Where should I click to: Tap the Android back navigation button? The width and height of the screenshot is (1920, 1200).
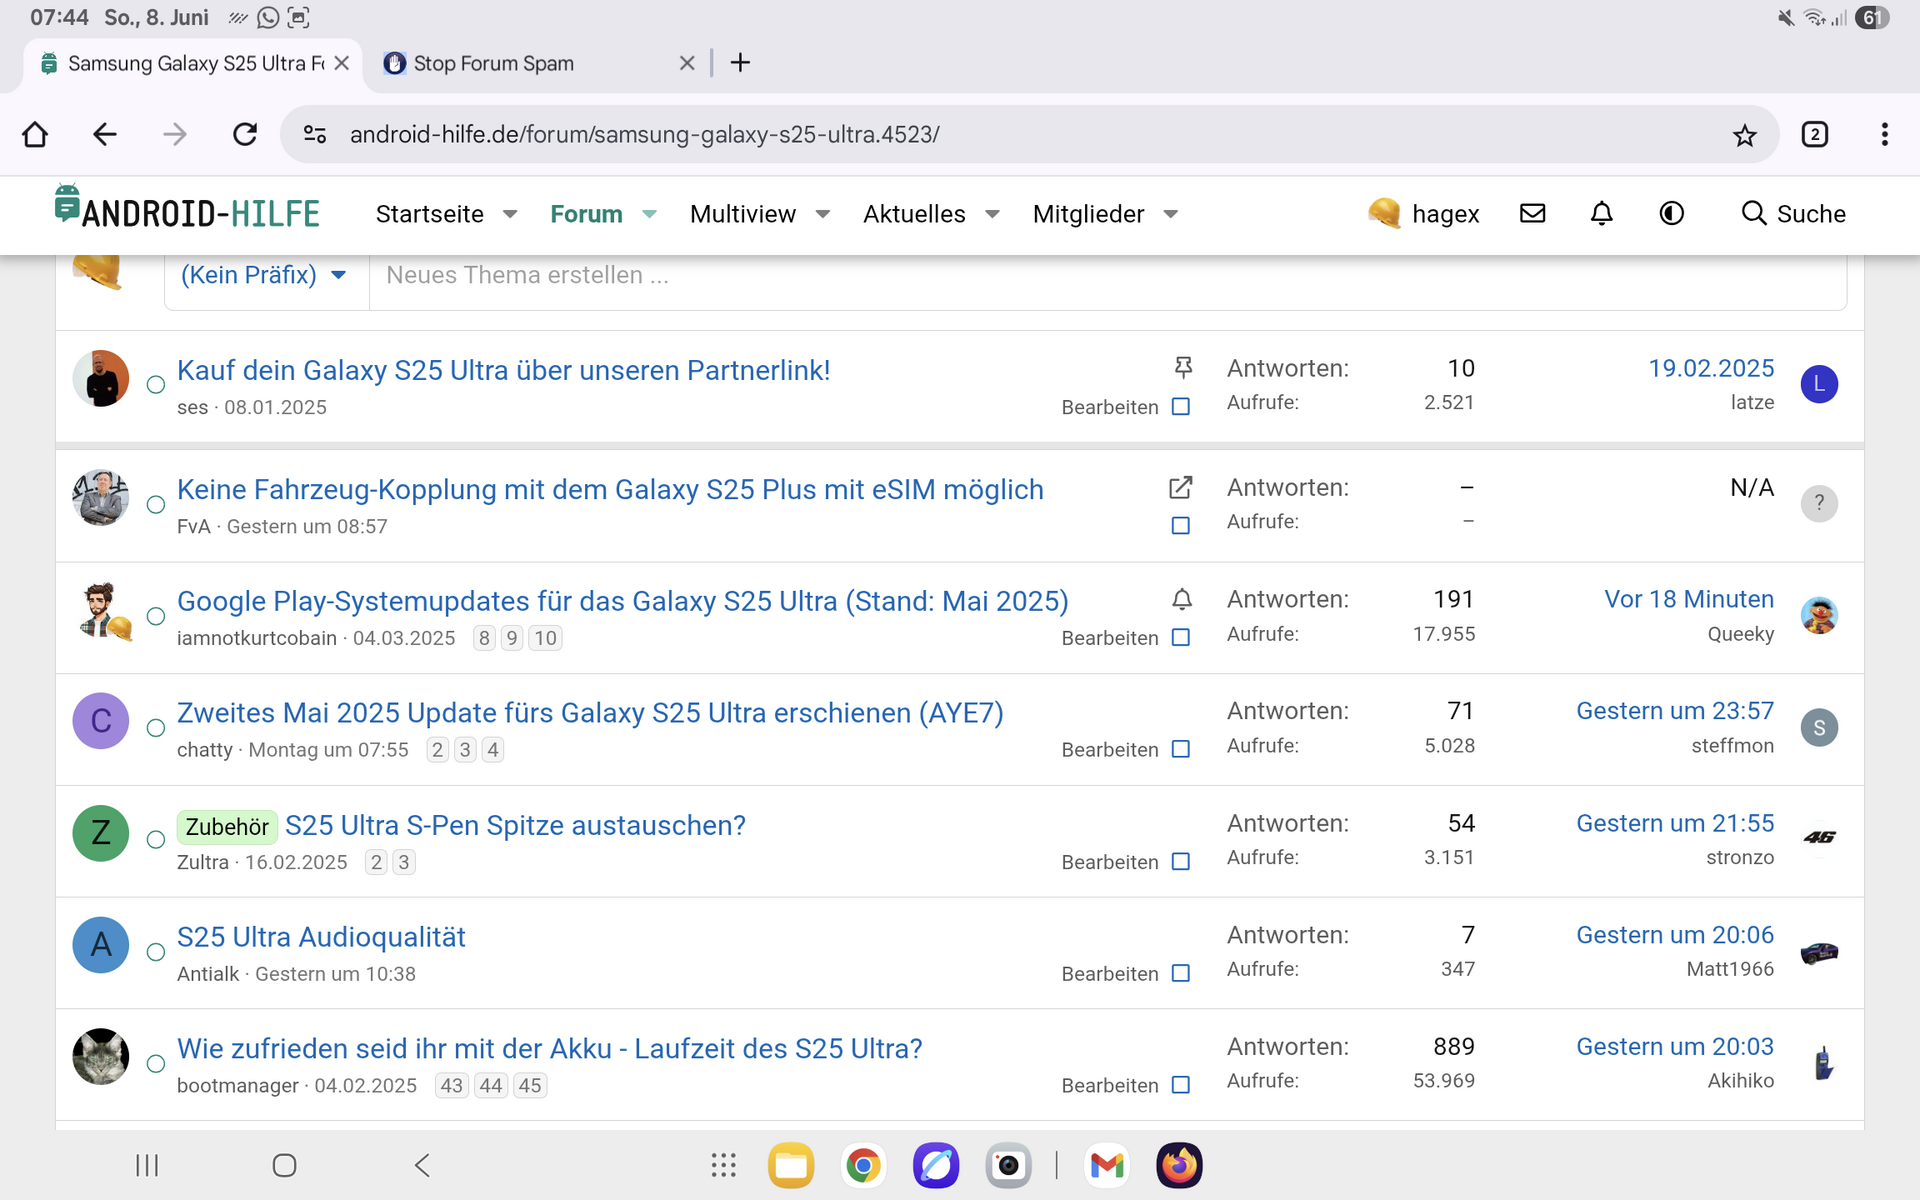point(422,1165)
